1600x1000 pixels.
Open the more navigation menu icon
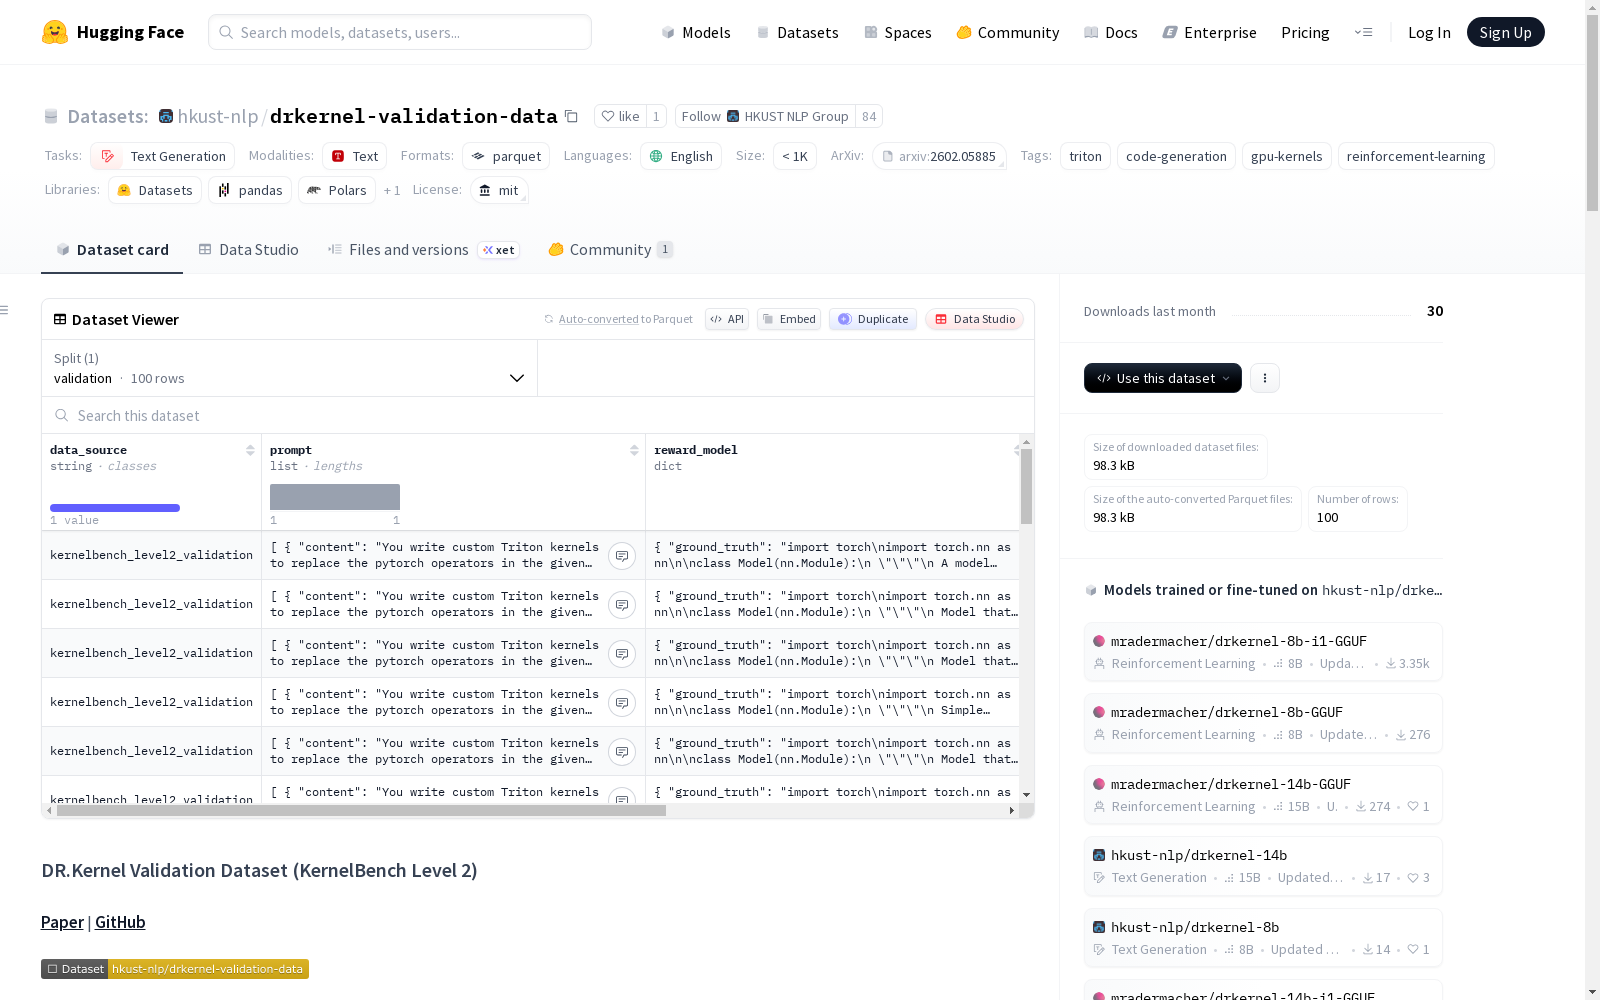point(1363,32)
